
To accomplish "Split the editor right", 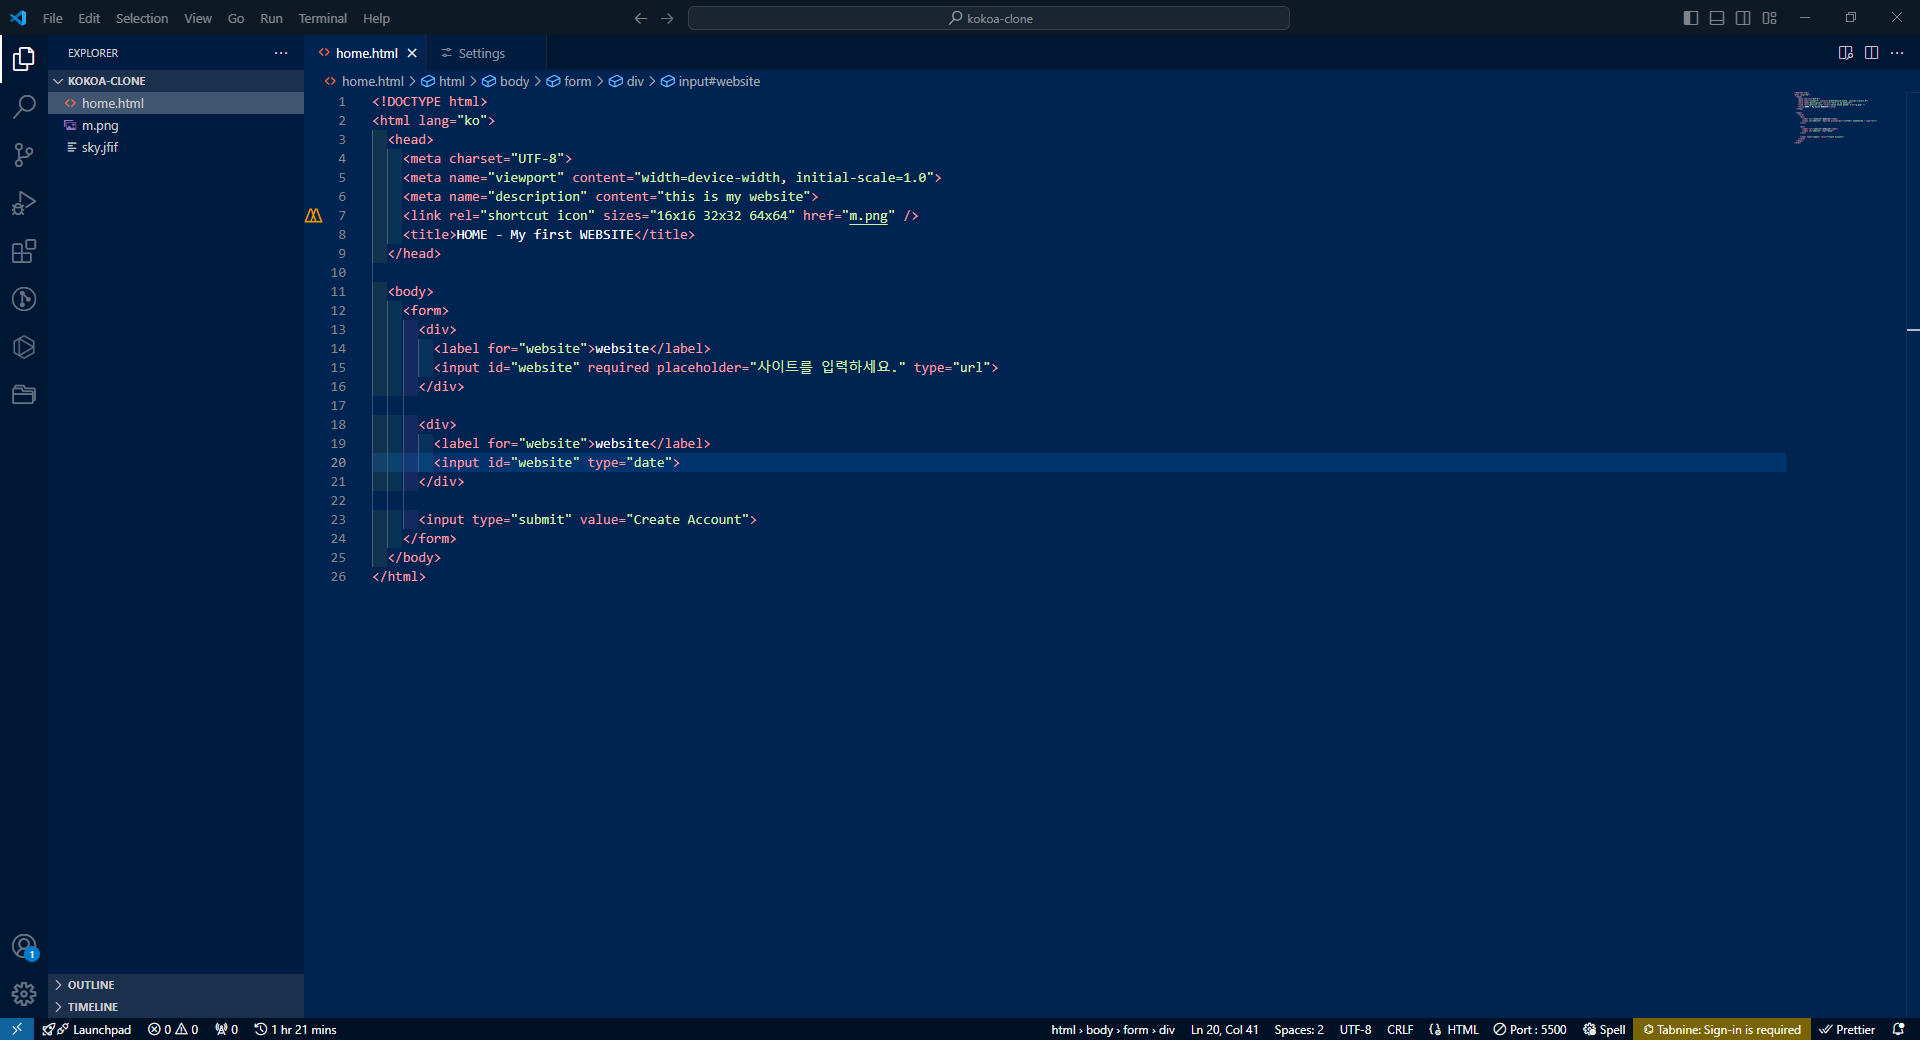I will (1872, 53).
